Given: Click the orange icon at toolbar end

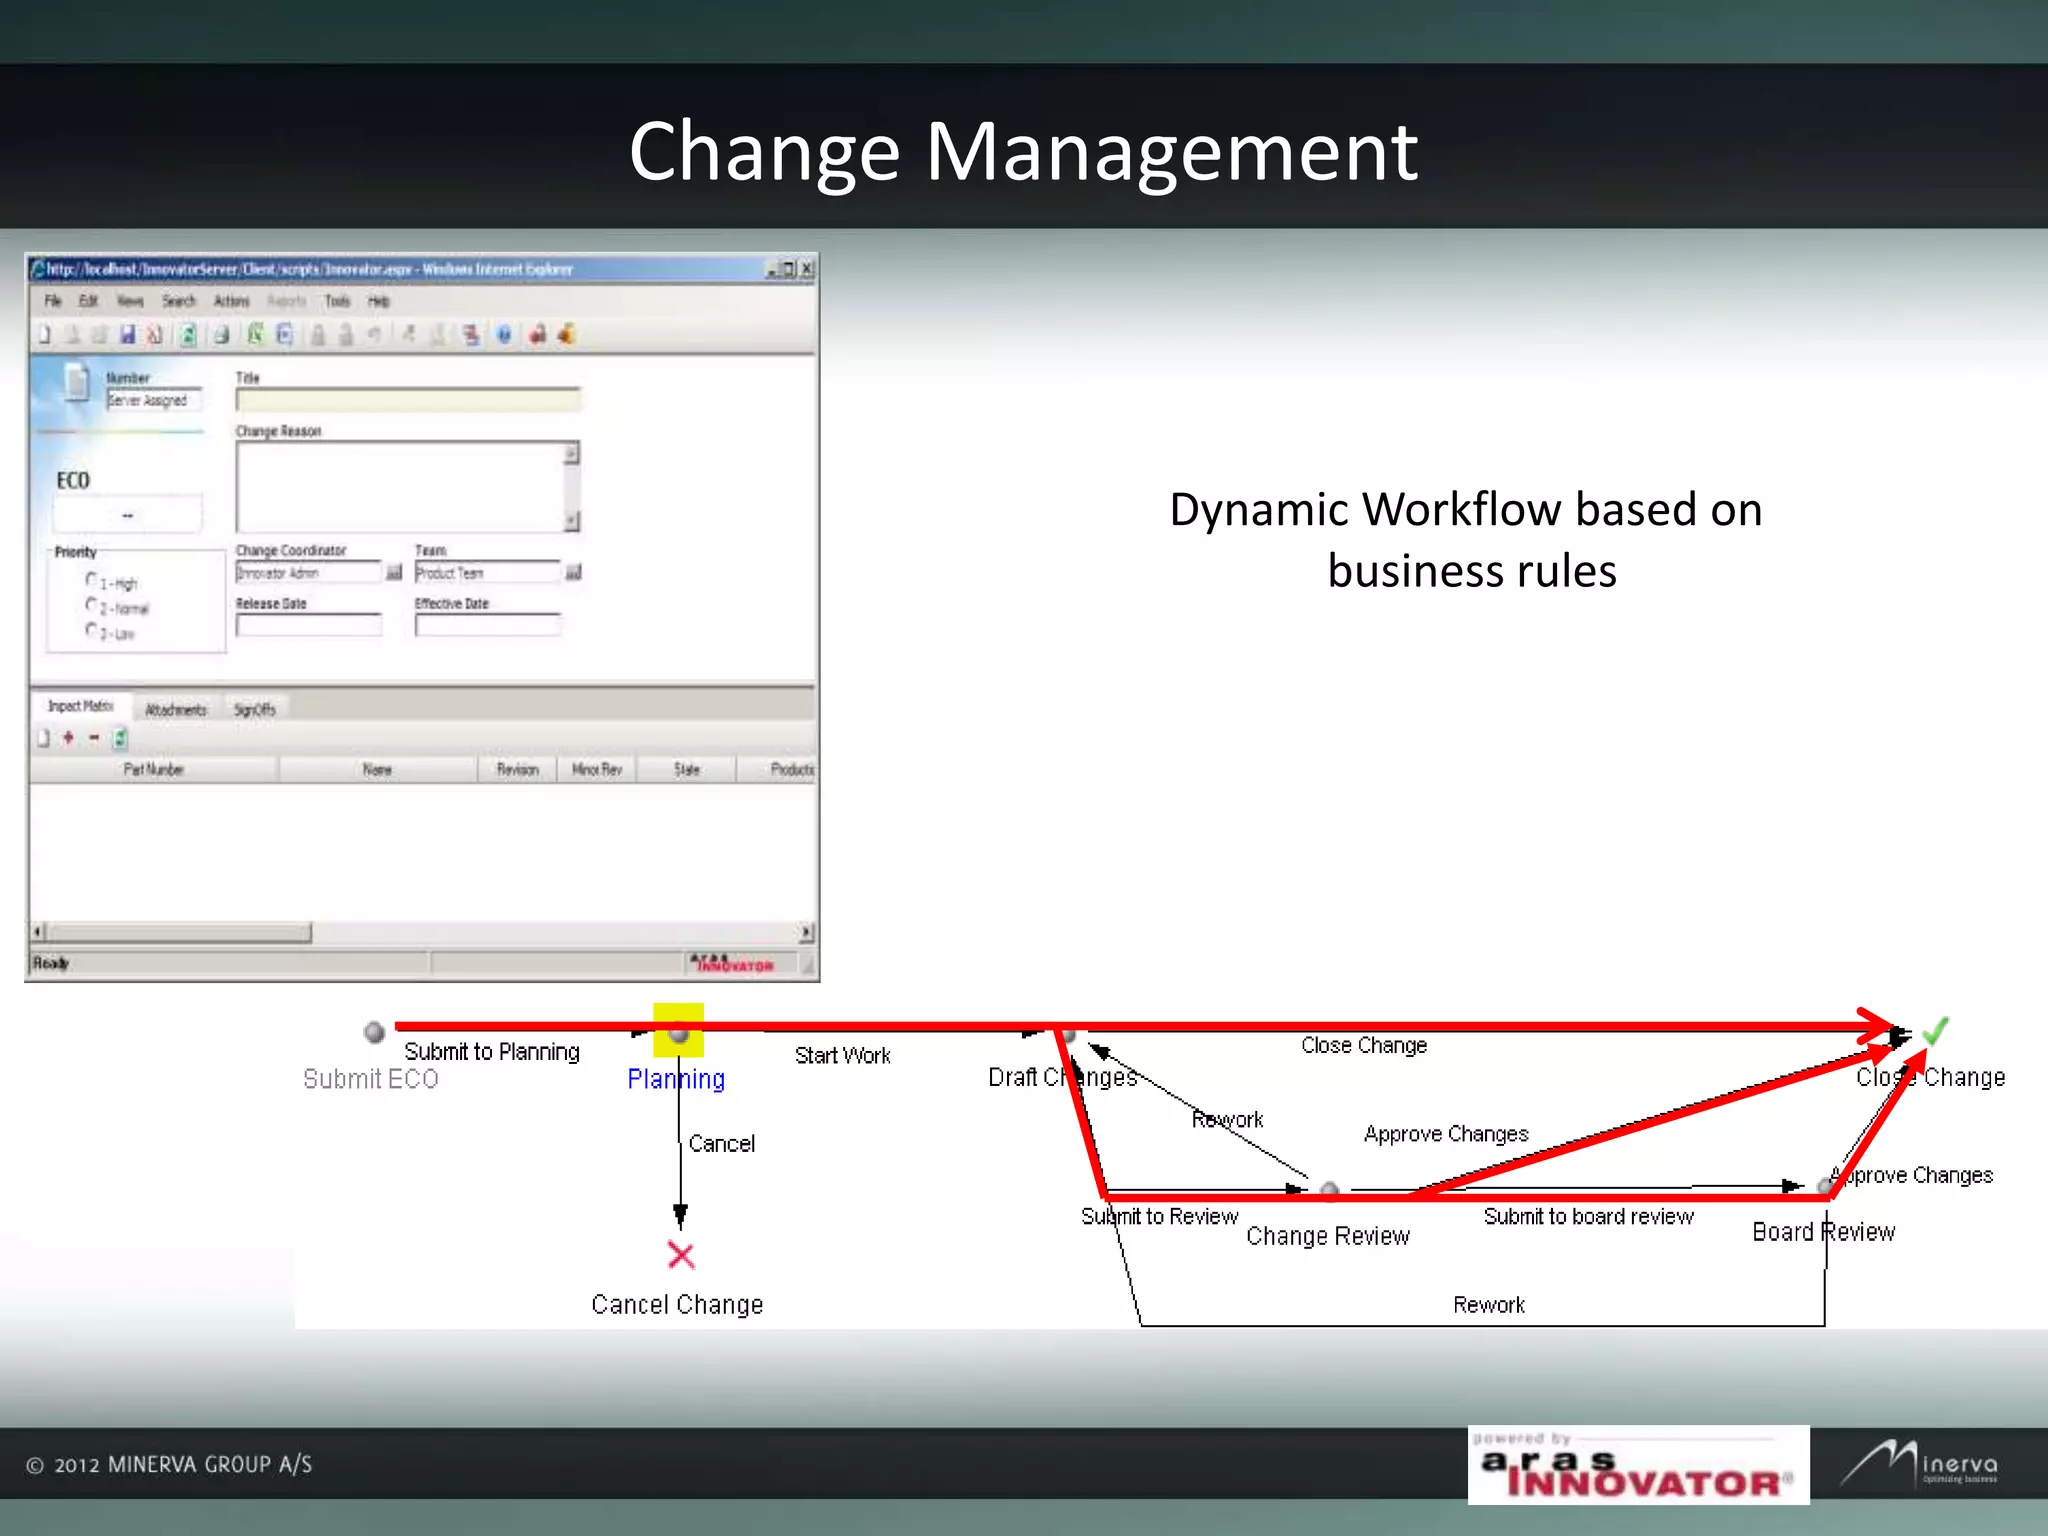Looking at the screenshot, I should click(567, 335).
